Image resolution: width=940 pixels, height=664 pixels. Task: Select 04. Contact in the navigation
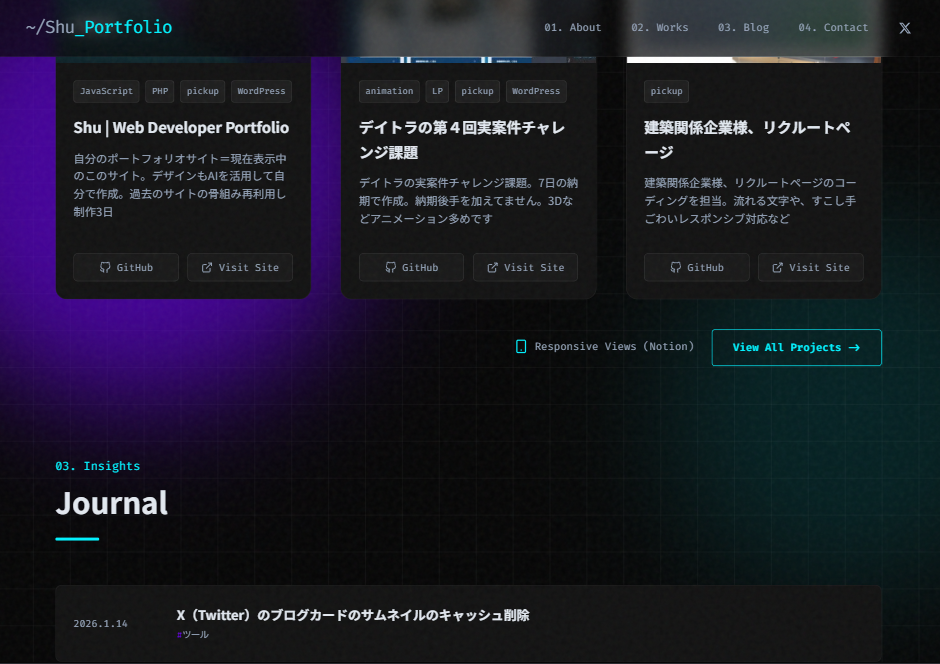833,27
